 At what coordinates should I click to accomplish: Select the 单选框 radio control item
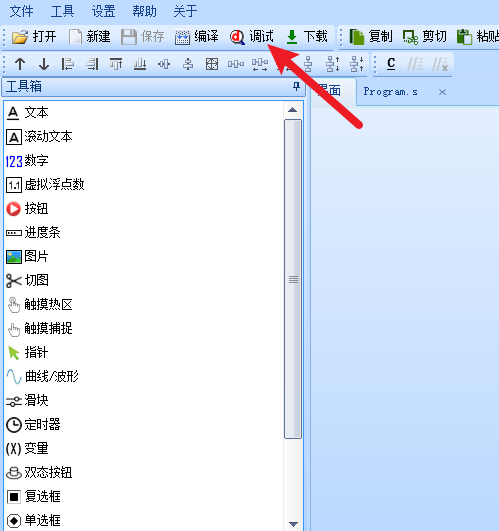[x=33, y=521]
